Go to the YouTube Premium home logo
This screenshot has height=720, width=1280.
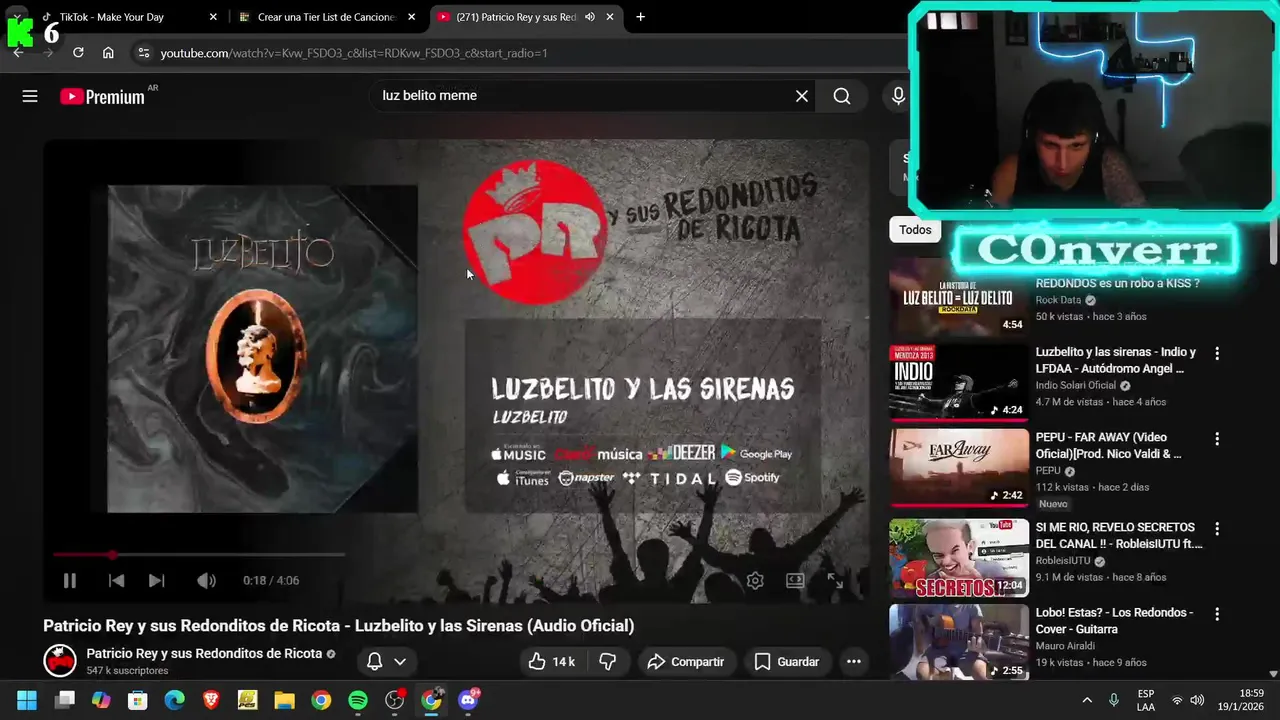(102, 96)
